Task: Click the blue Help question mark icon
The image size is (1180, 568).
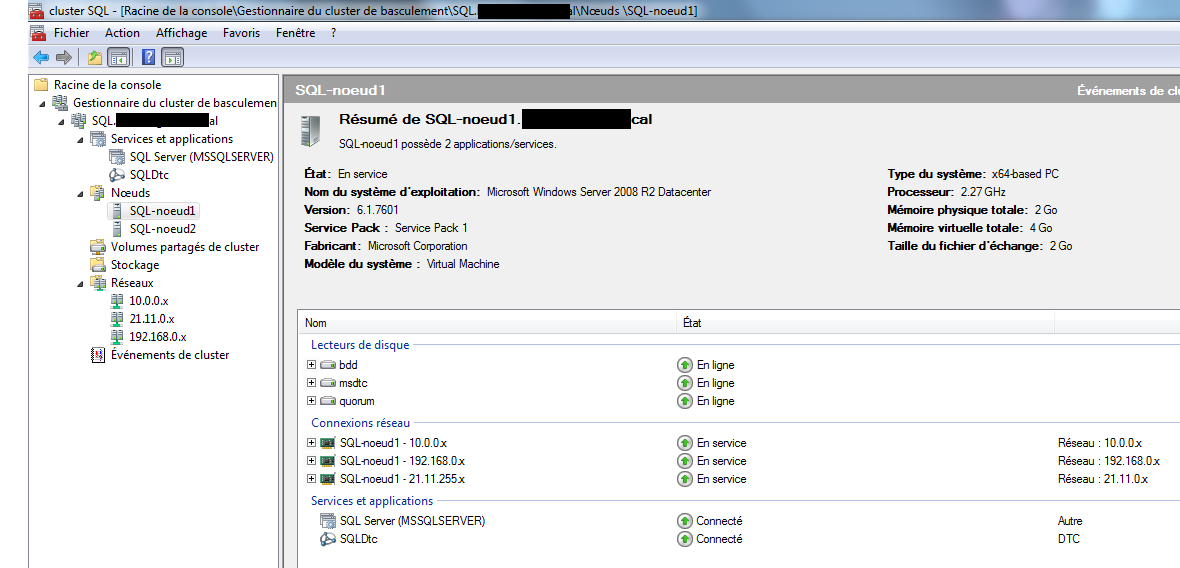Action: (x=148, y=58)
